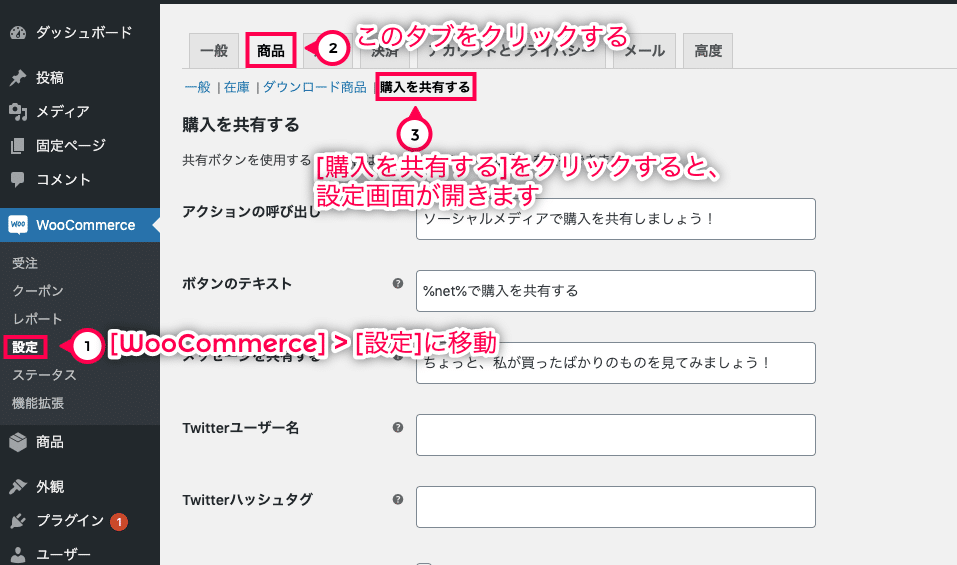Open the 商品 box icon in sidebar
This screenshot has height=565, width=957.
click(18, 442)
